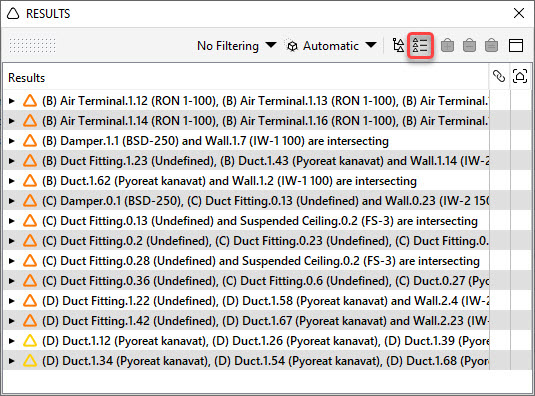
Task: Expand the Air Terminal.1.14 result row
Action: 12,121
